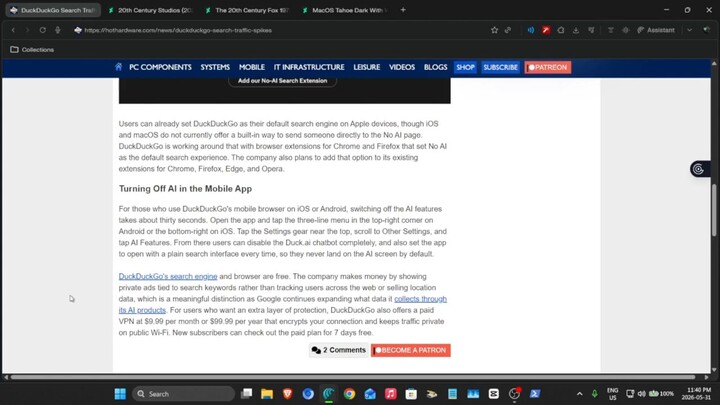Viewport: 720px width, 405px height.
Task: Copy page link using the link icon
Action: [x=508, y=30]
